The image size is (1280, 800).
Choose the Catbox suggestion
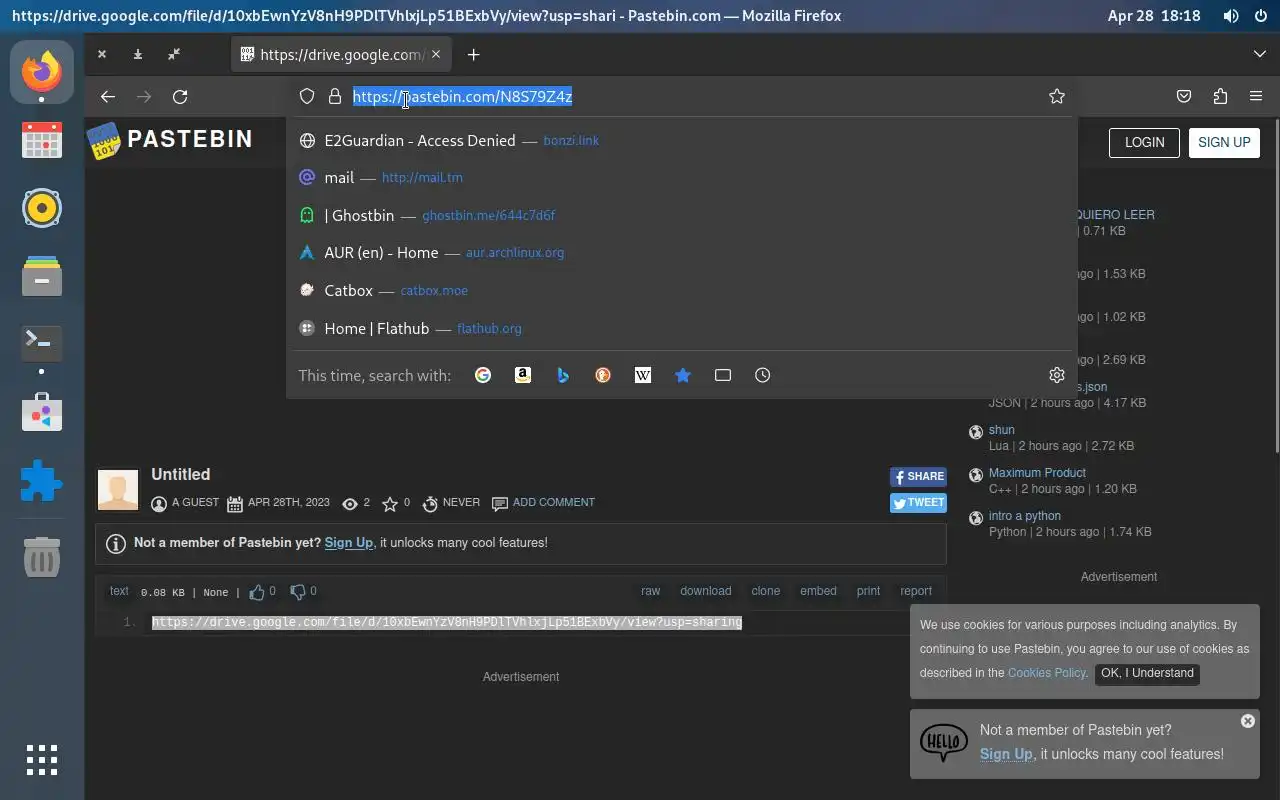(x=682, y=291)
